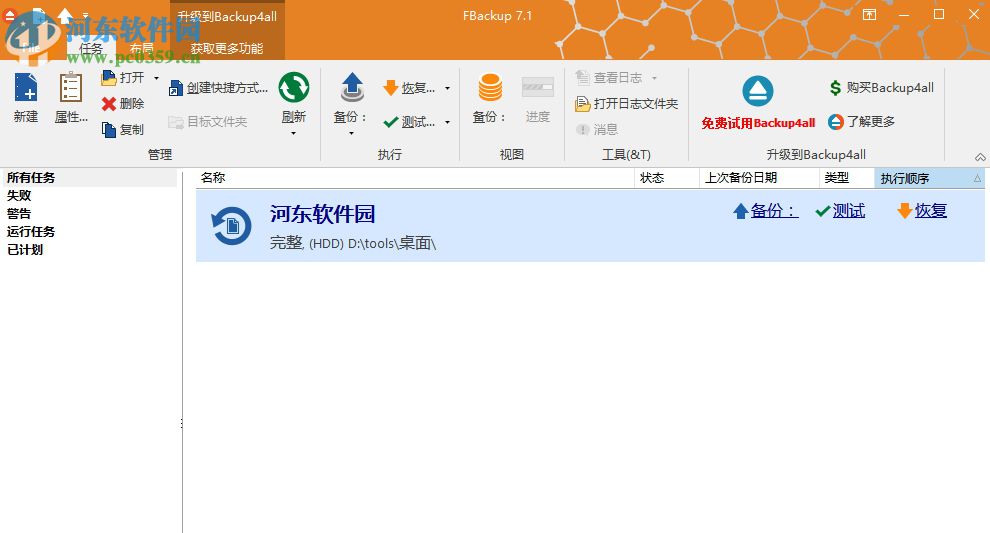Image resolution: width=990 pixels, height=533 pixels.
Task: Open the Get more features (获取更多功能) tab
Action: [227, 48]
